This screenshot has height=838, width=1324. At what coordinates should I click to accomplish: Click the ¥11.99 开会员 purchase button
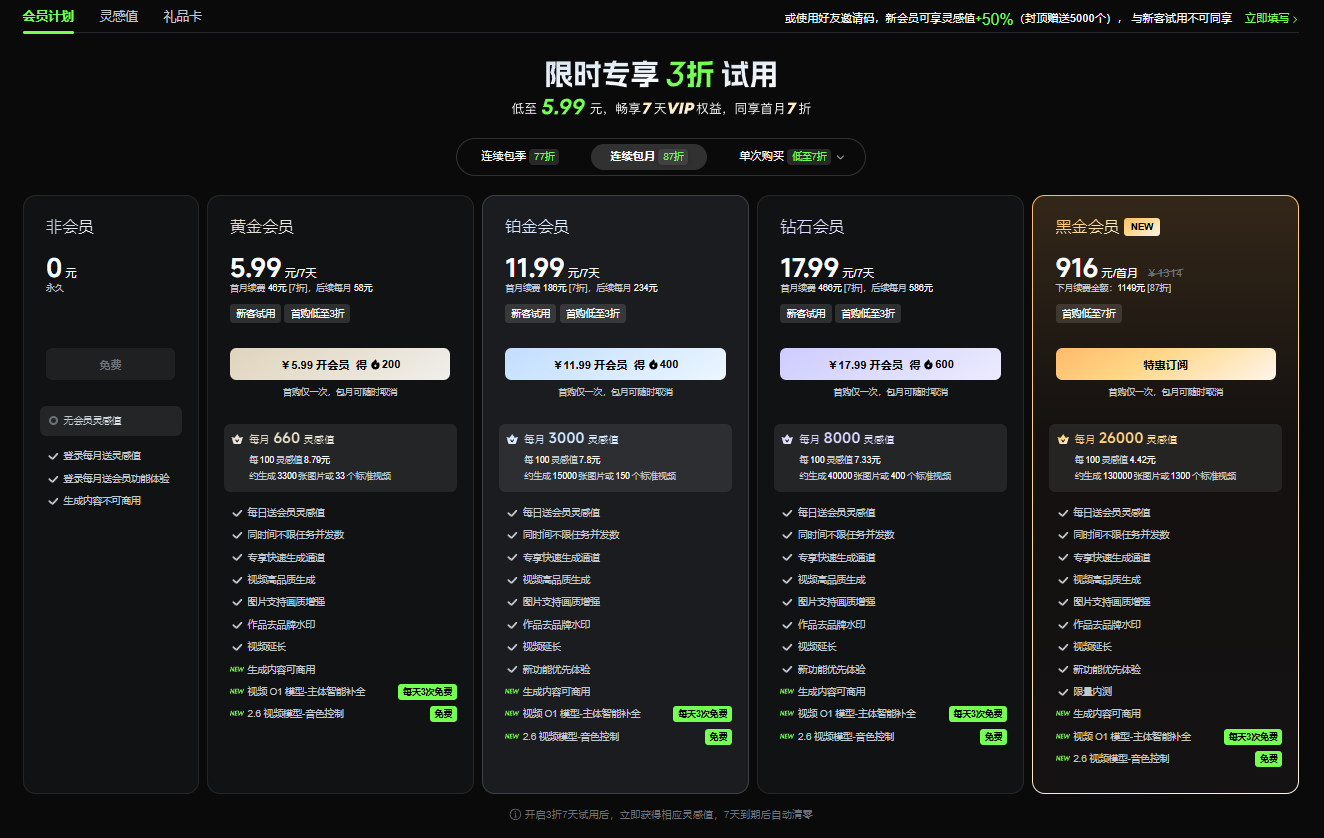pos(614,364)
